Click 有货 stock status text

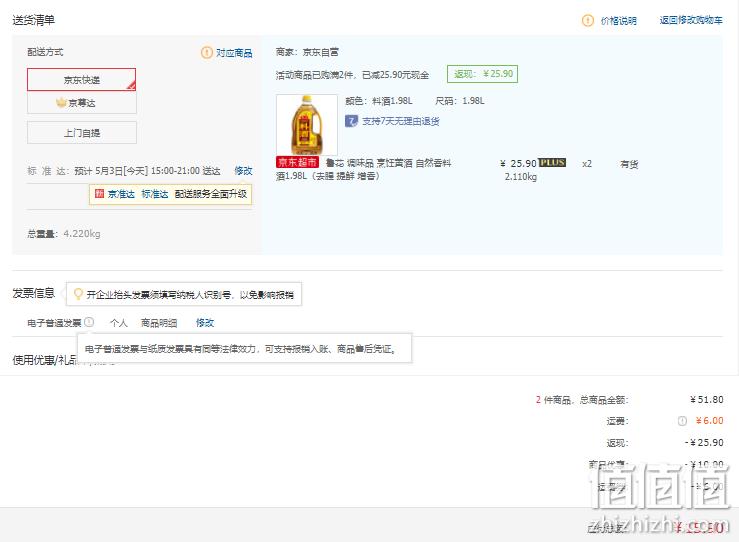pyautogui.click(x=629, y=164)
